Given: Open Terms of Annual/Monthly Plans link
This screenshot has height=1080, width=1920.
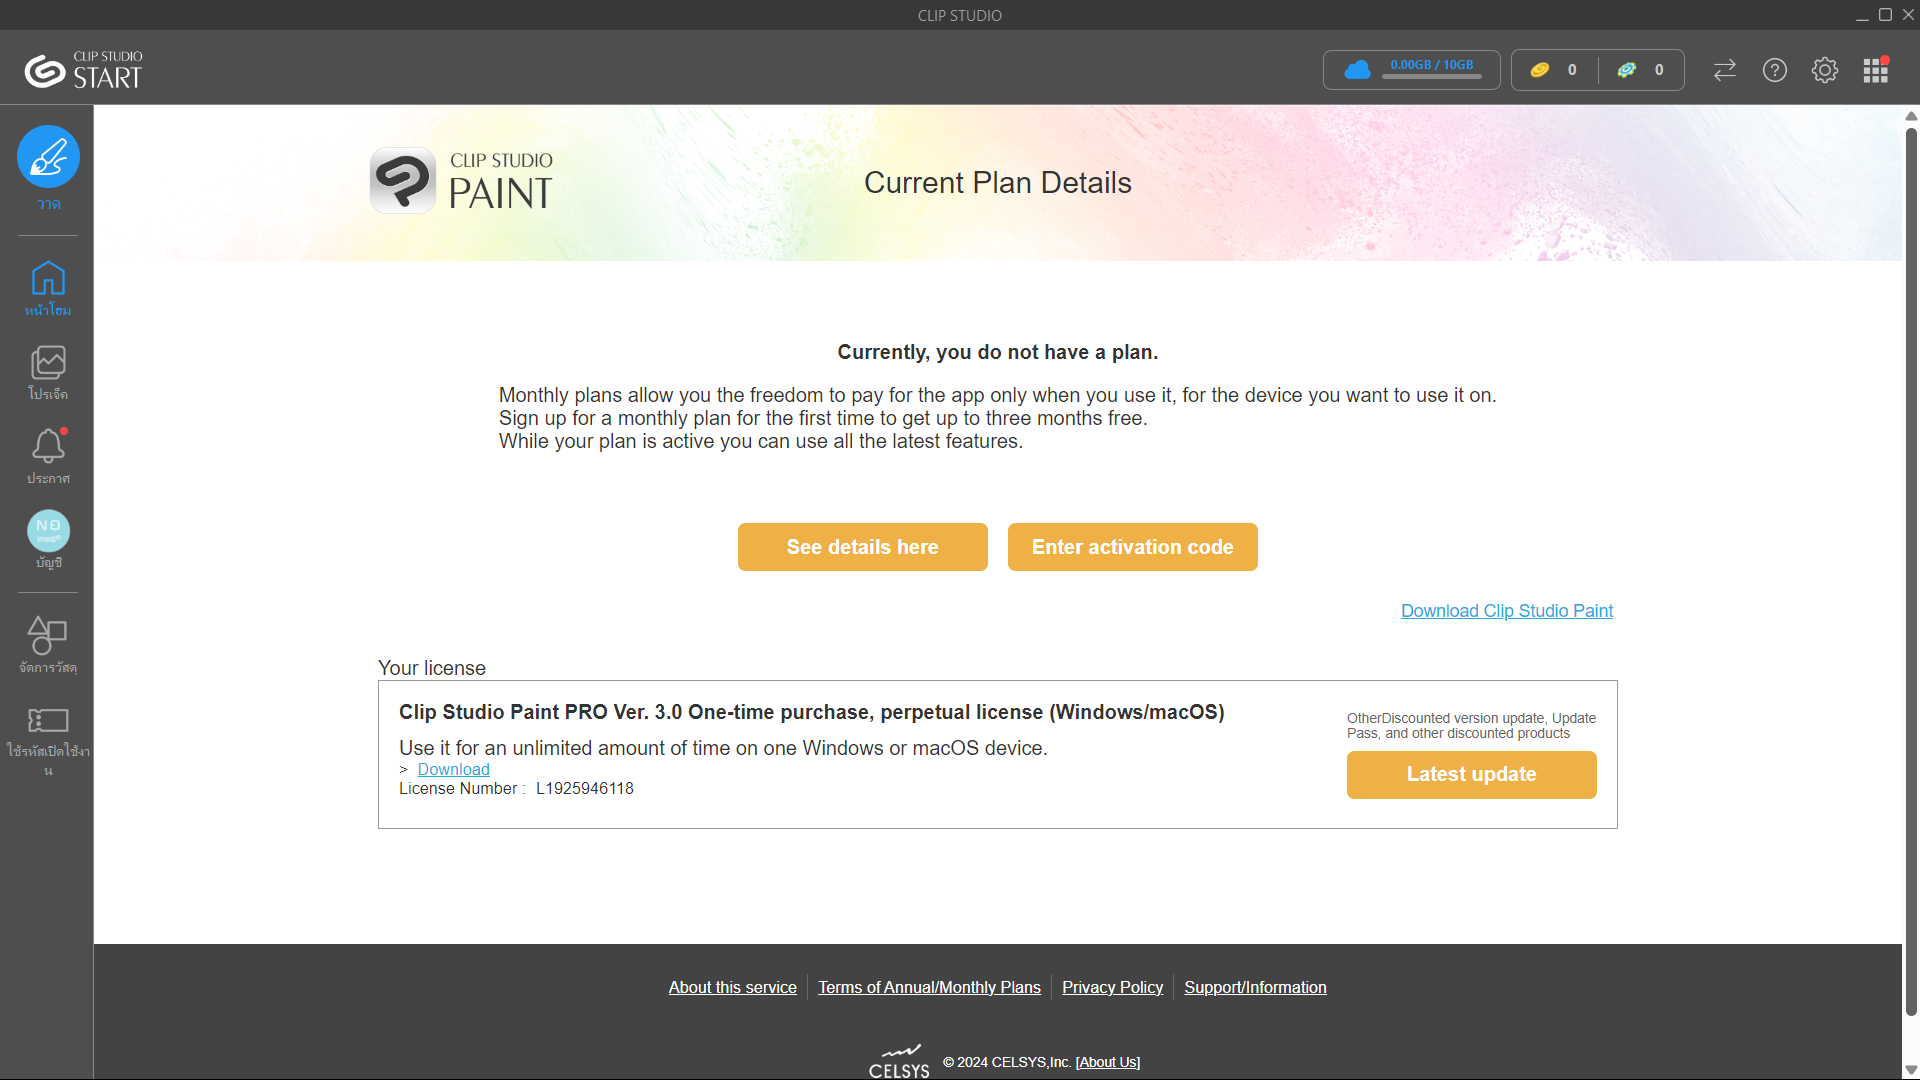Looking at the screenshot, I should click(x=929, y=987).
